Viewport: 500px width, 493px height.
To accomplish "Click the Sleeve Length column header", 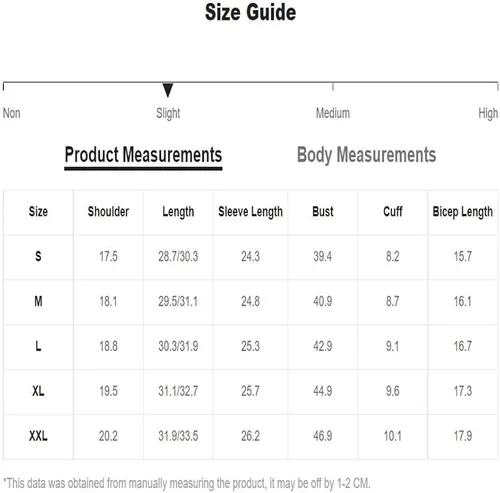I will pyautogui.click(x=250, y=212).
